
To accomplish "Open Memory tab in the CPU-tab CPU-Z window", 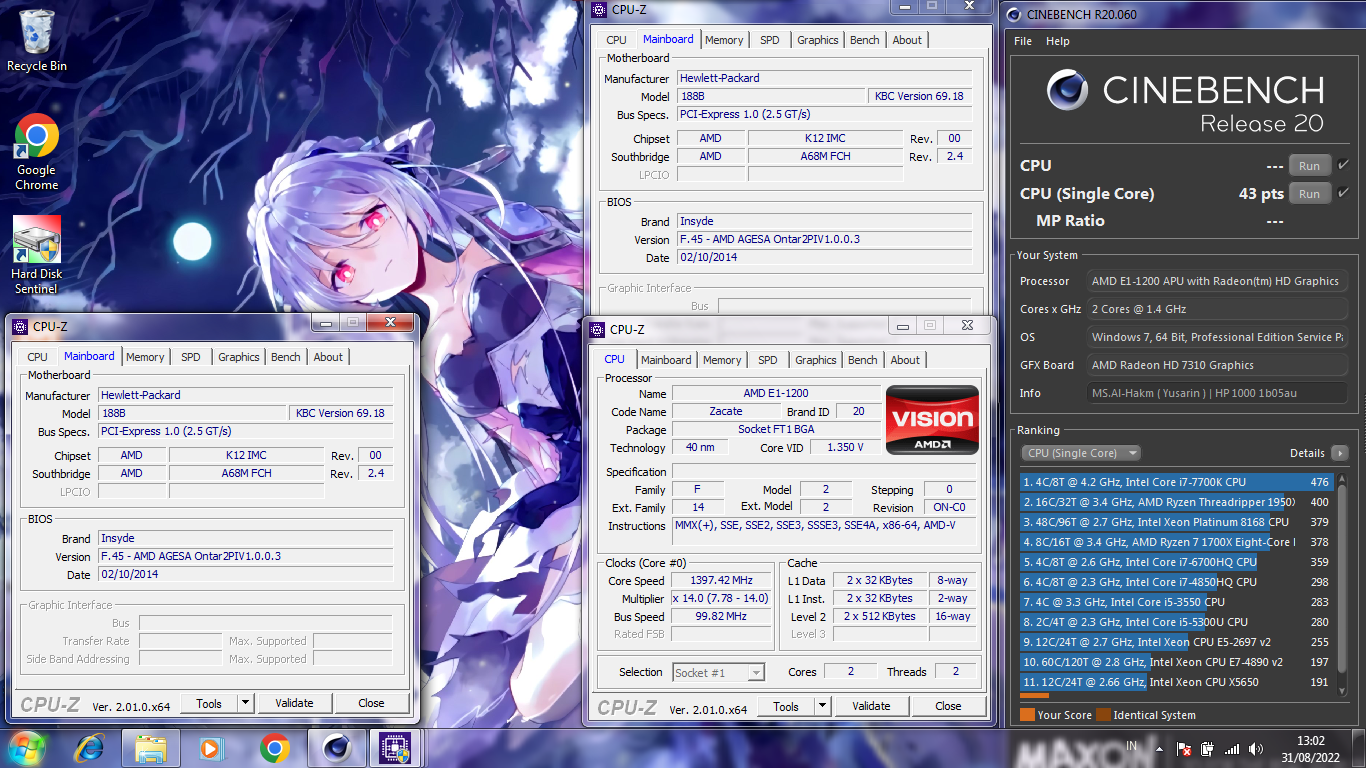I will tap(722, 360).
